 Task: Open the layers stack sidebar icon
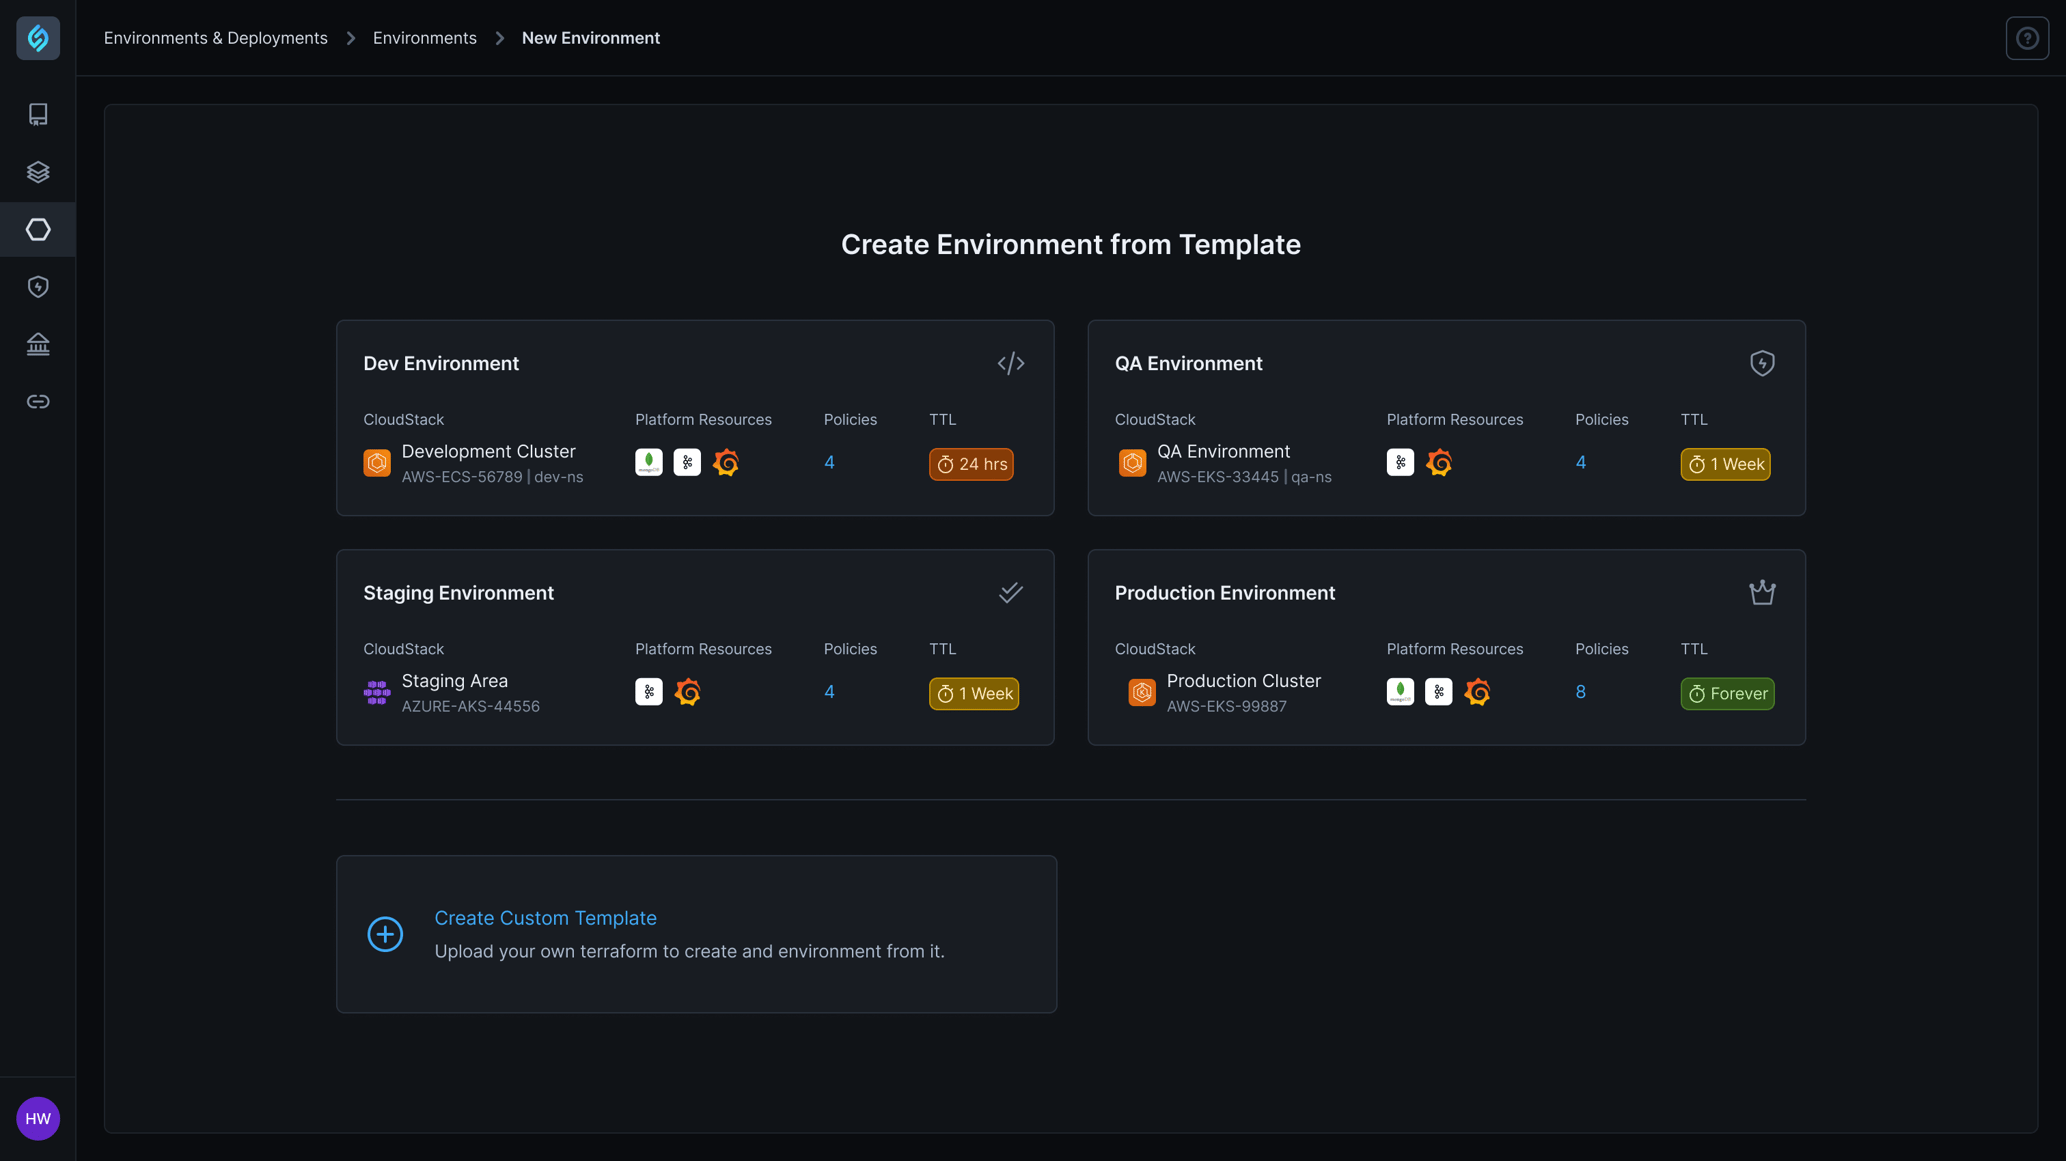[38, 172]
